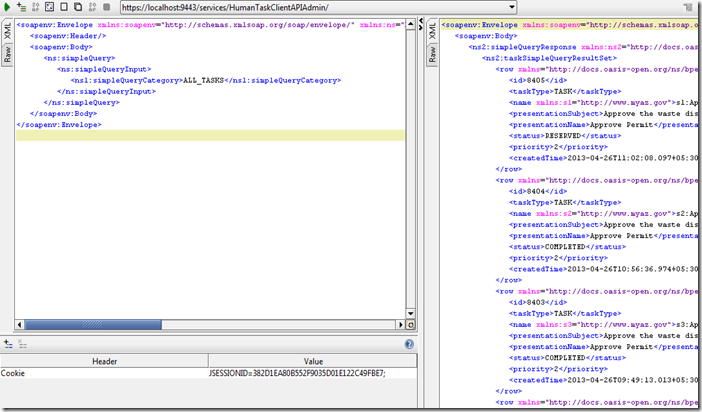
Task: Click the createdTime 2013-04-26T10:56:36 line
Action: click(604, 269)
